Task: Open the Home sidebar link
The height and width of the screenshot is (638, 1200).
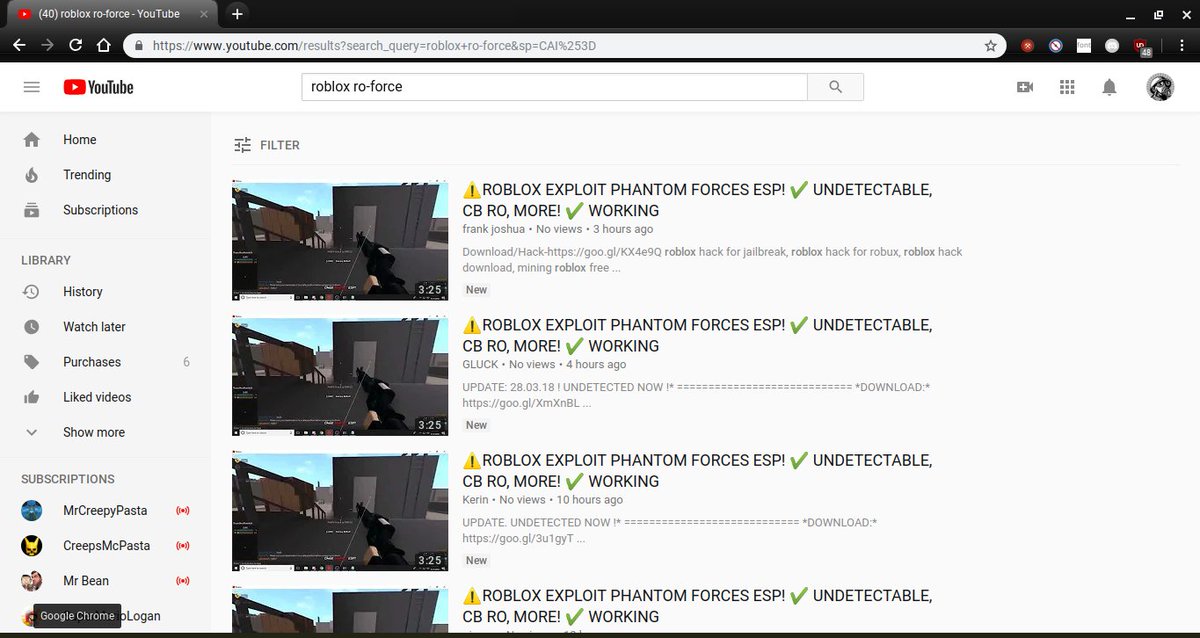Action: [x=80, y=140]
